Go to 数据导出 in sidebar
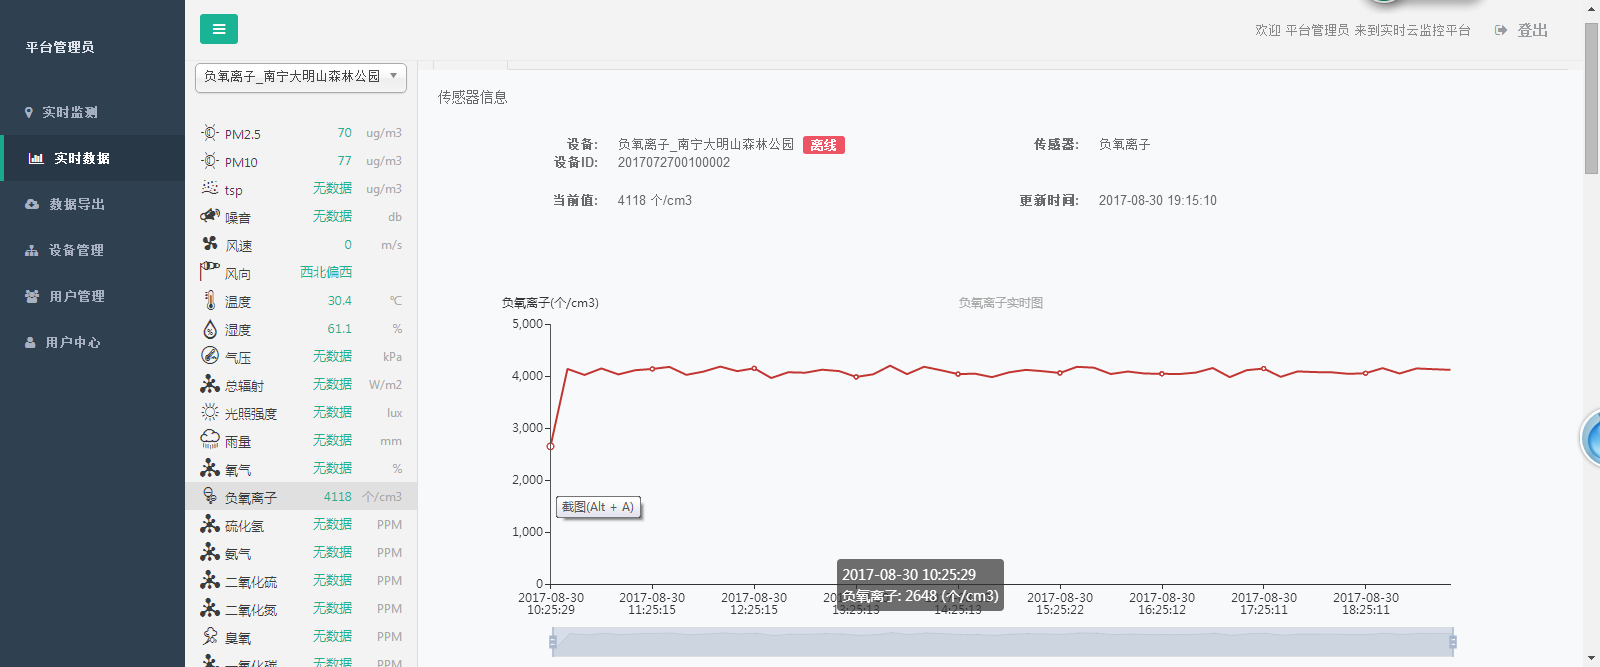The image size is (1600, 667). pos(76,204)
